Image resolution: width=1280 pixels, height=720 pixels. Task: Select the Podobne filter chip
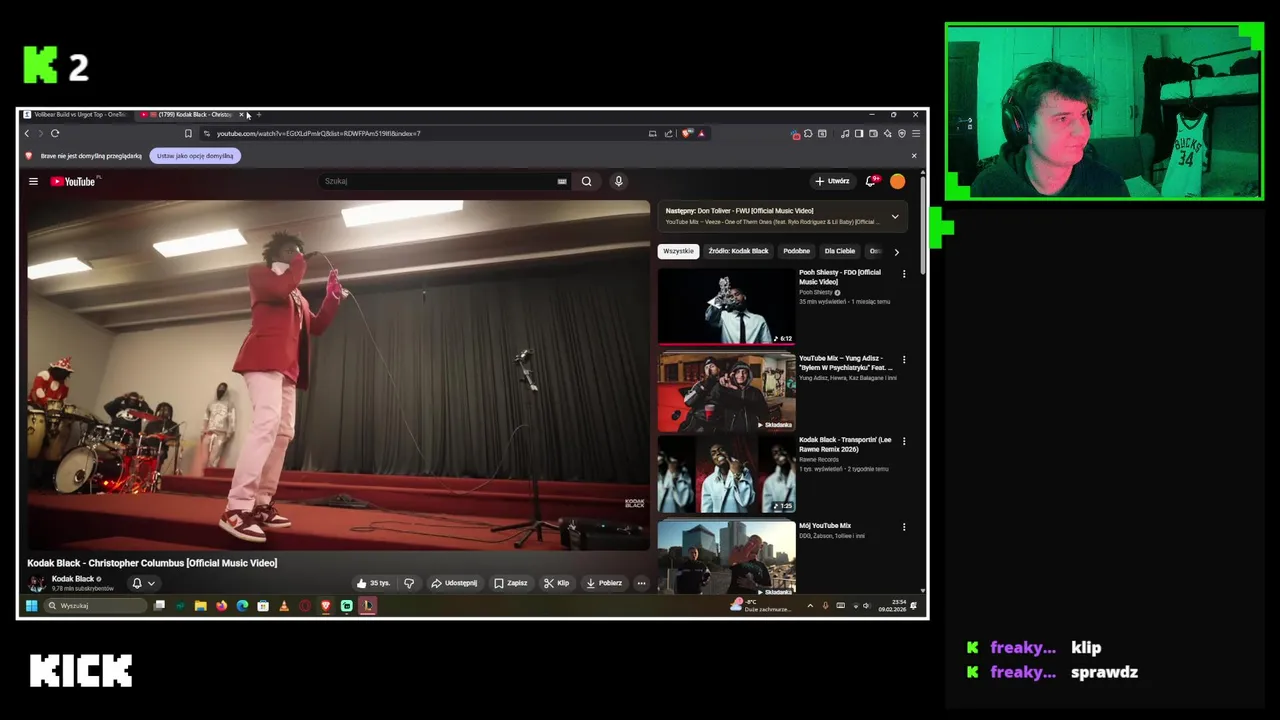click(x=796, y=251)
